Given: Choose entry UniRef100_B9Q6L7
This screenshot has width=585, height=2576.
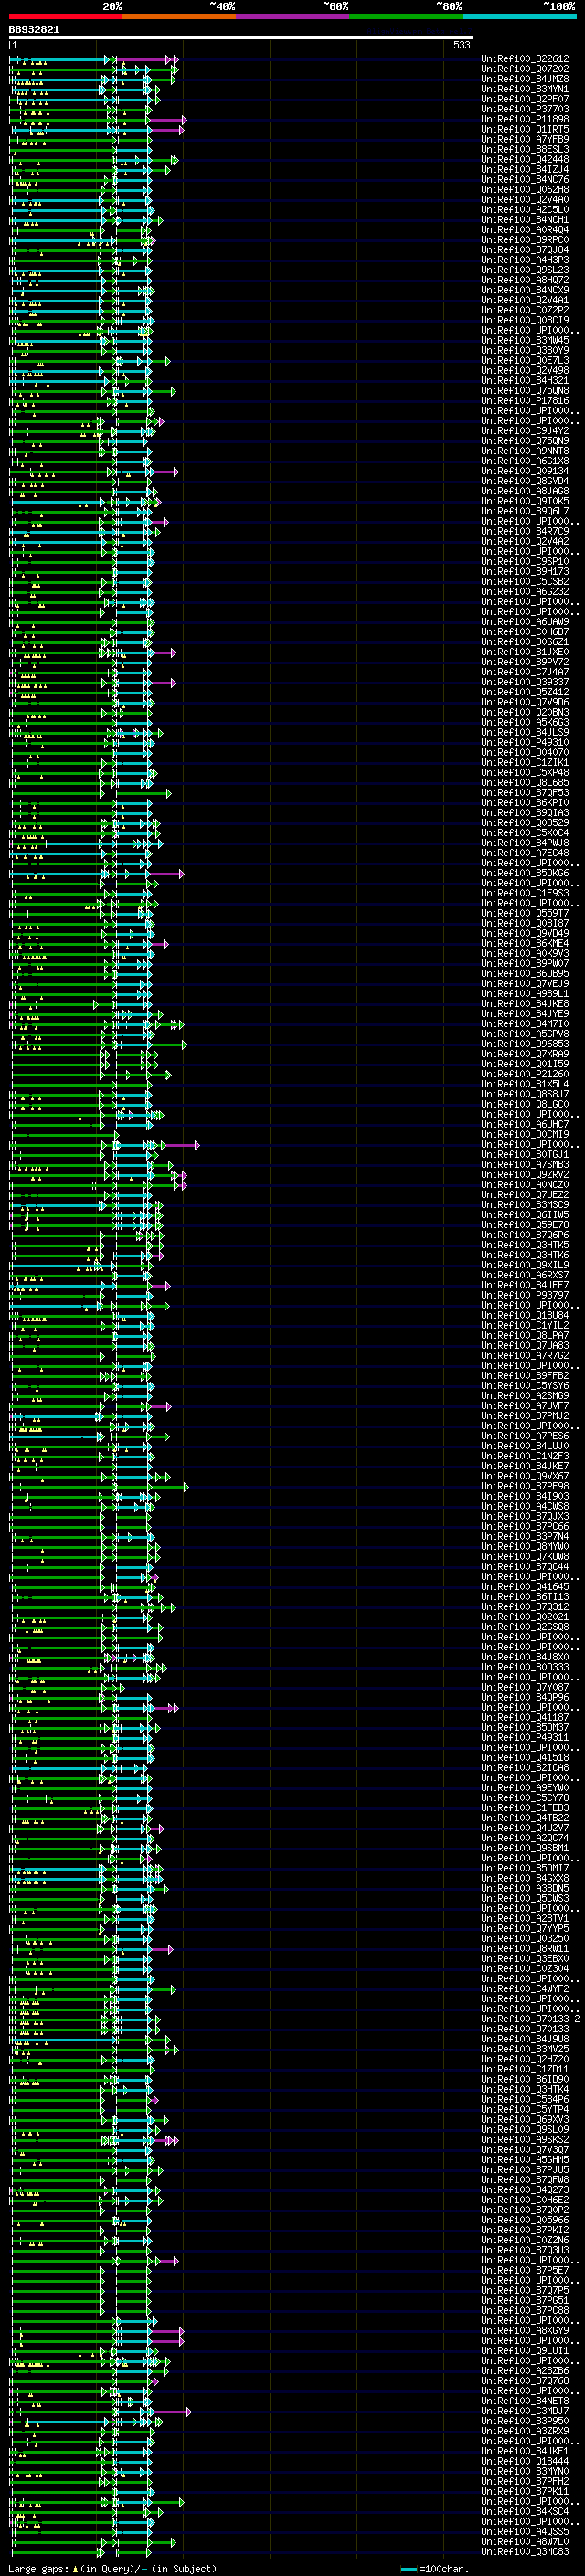Looking at the screenshot, I should pos(525,511).
